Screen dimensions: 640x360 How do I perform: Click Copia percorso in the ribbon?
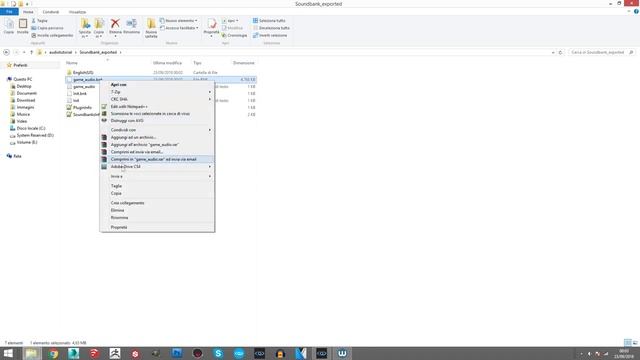47,28
